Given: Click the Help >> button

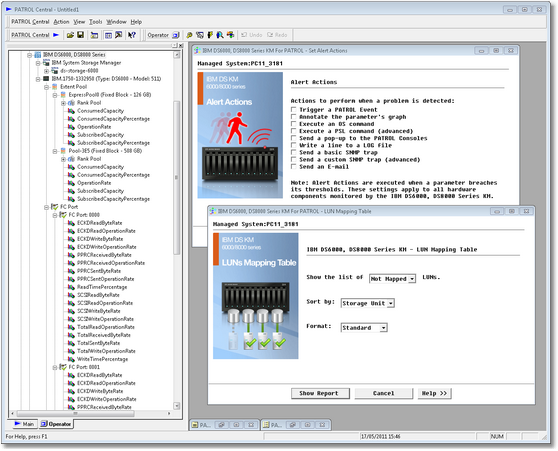Looking at the screenshot, I should [x=434, y=393].
